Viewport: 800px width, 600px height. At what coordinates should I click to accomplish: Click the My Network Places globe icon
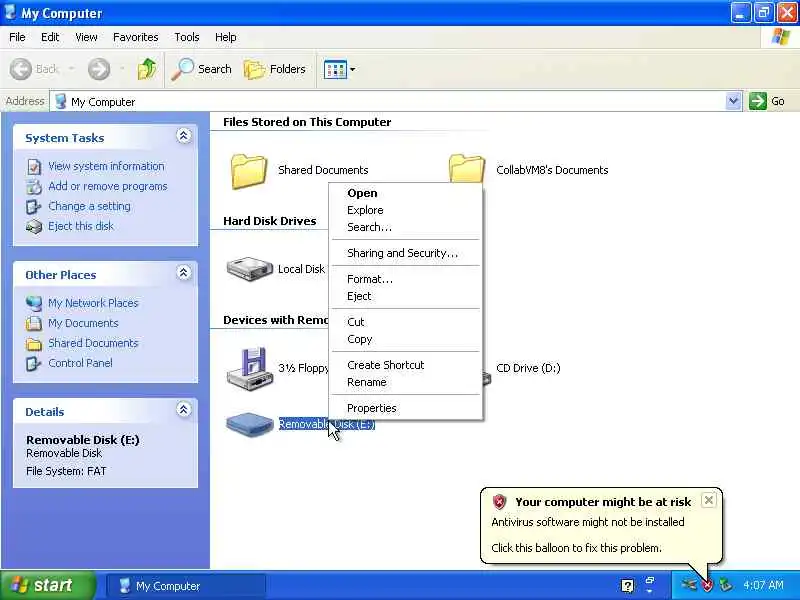[34, 303]
